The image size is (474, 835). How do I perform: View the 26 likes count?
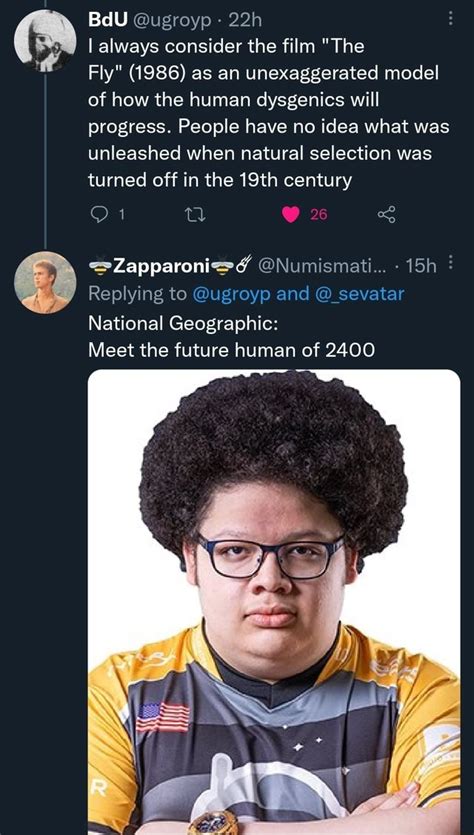318,215
